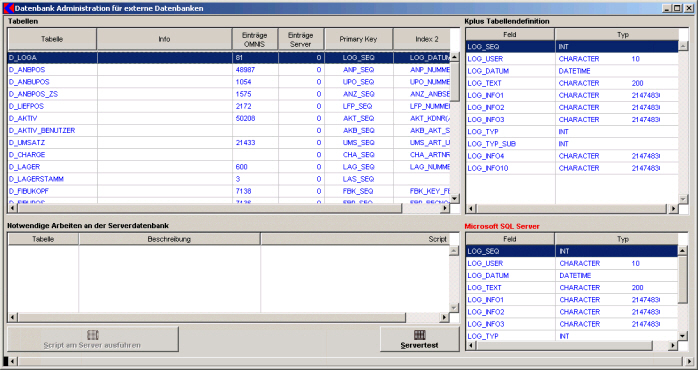Screen dimensions: 698x370
Task: Select LOG_INFO4 in Kplus Tabellendefinition
Action: [572, 156]
